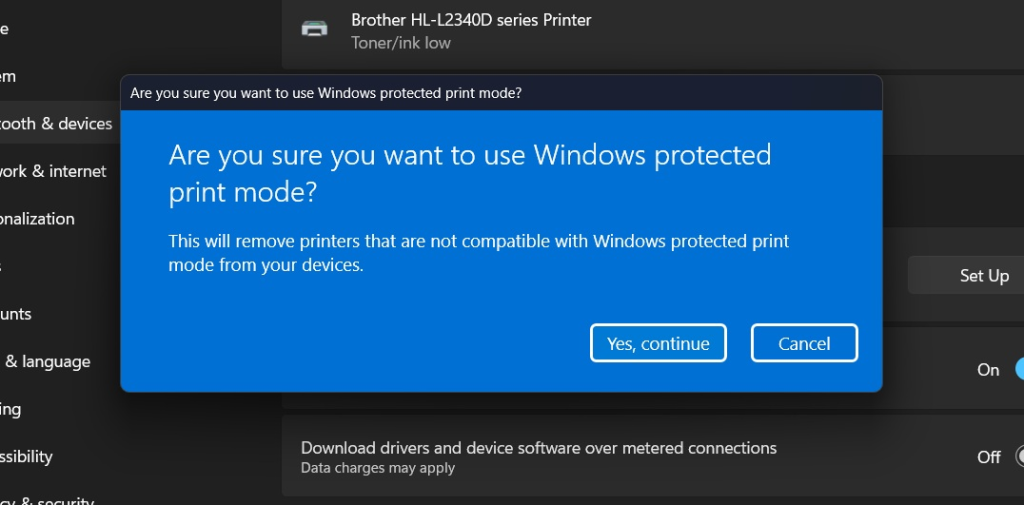Viewport: 1024px width, 505px height.
Task: Open the Gaming settings category
Action: pyautogui.click(x=11, y=410)
